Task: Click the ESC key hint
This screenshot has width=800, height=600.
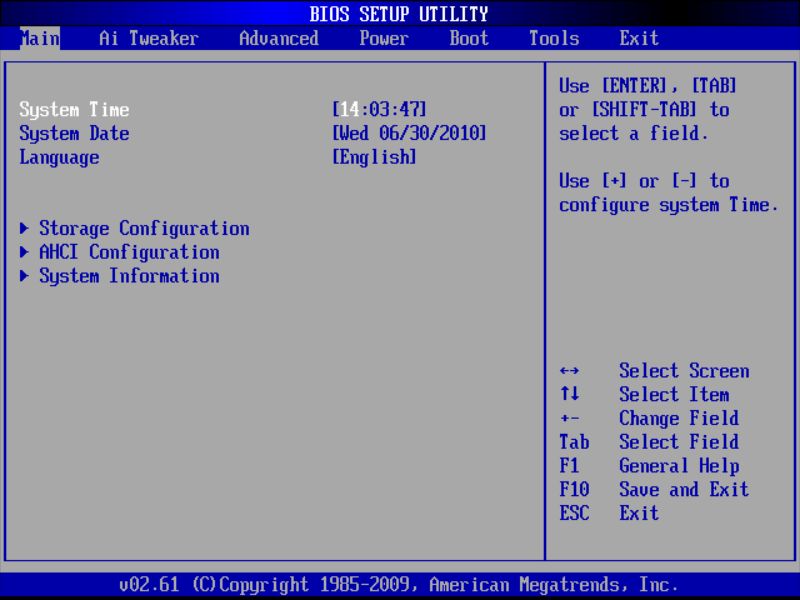Action: pos(574,513)
